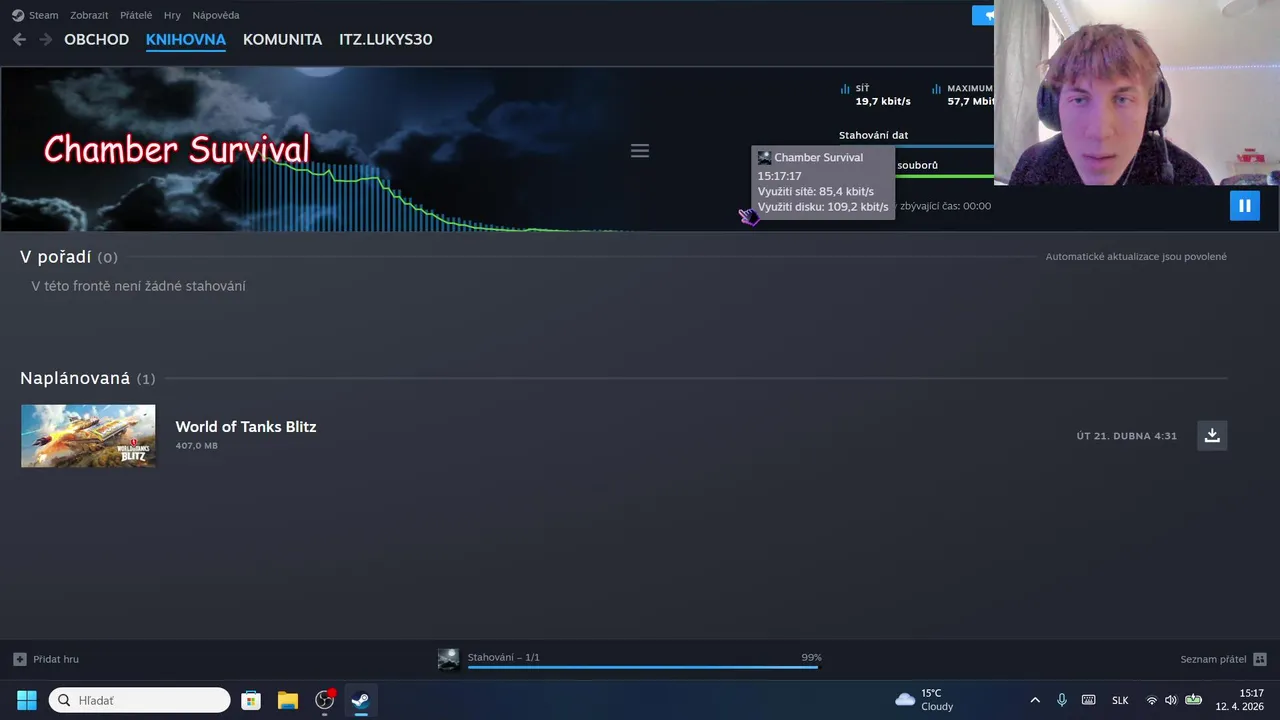Image resolution: width=1280 pixels, height=720 pixels.
Task: Open the Cloudy weather widget
Action: (925, 700)
